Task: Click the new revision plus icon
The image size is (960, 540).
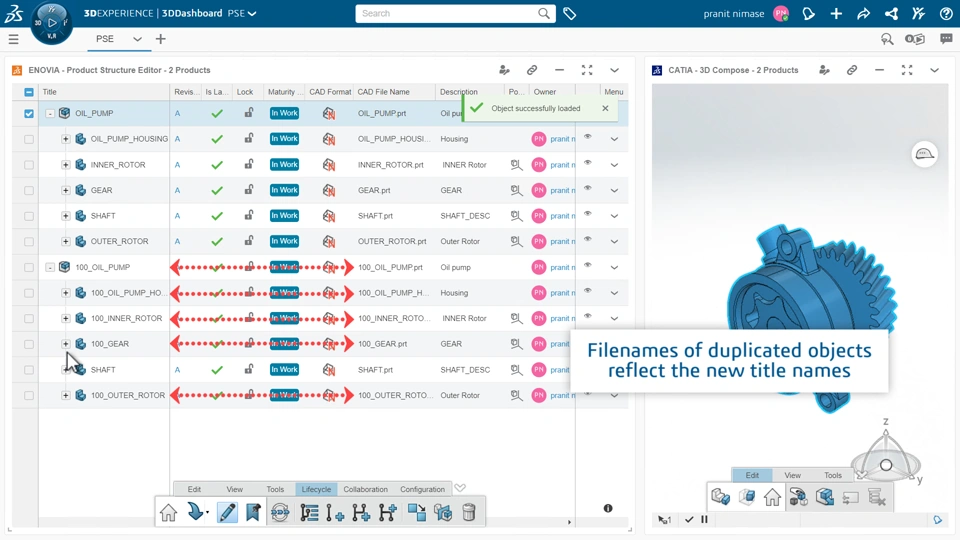Action: pyautogui.click(x=334, y=512)
